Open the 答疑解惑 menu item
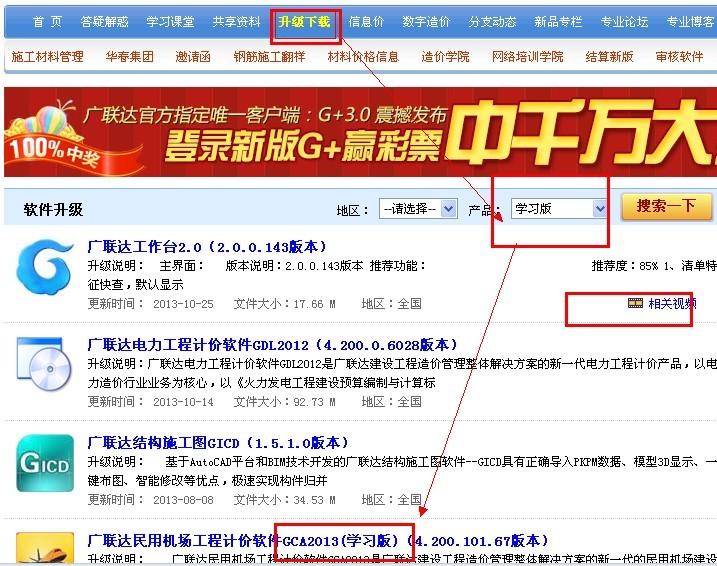 click(x=104, y=22)
